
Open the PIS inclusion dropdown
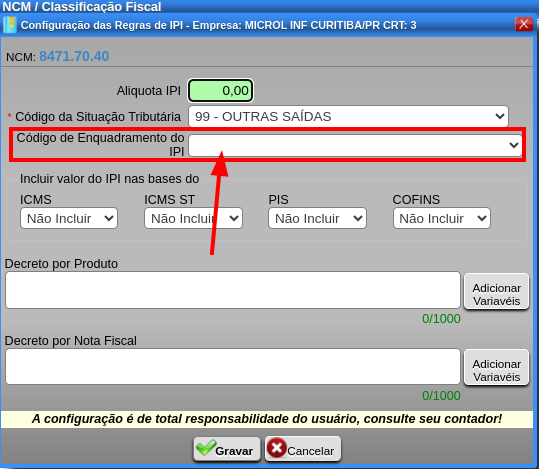pyautogui.click(x=317, y=218)
